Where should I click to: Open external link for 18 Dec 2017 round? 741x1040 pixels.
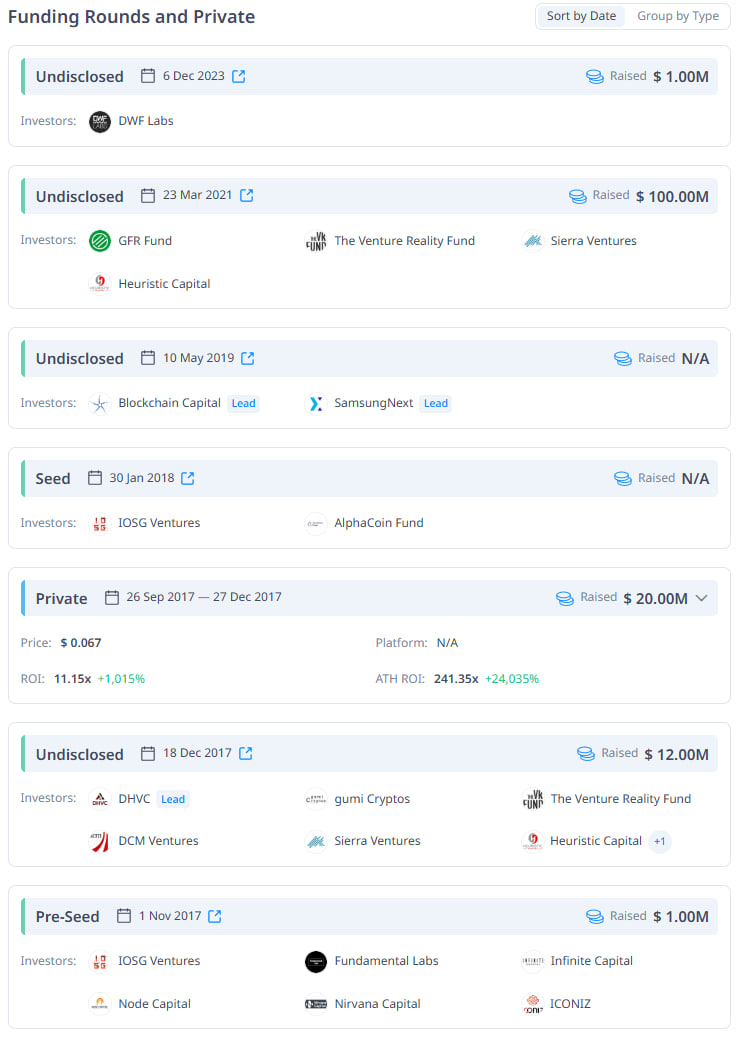[246, 753]
